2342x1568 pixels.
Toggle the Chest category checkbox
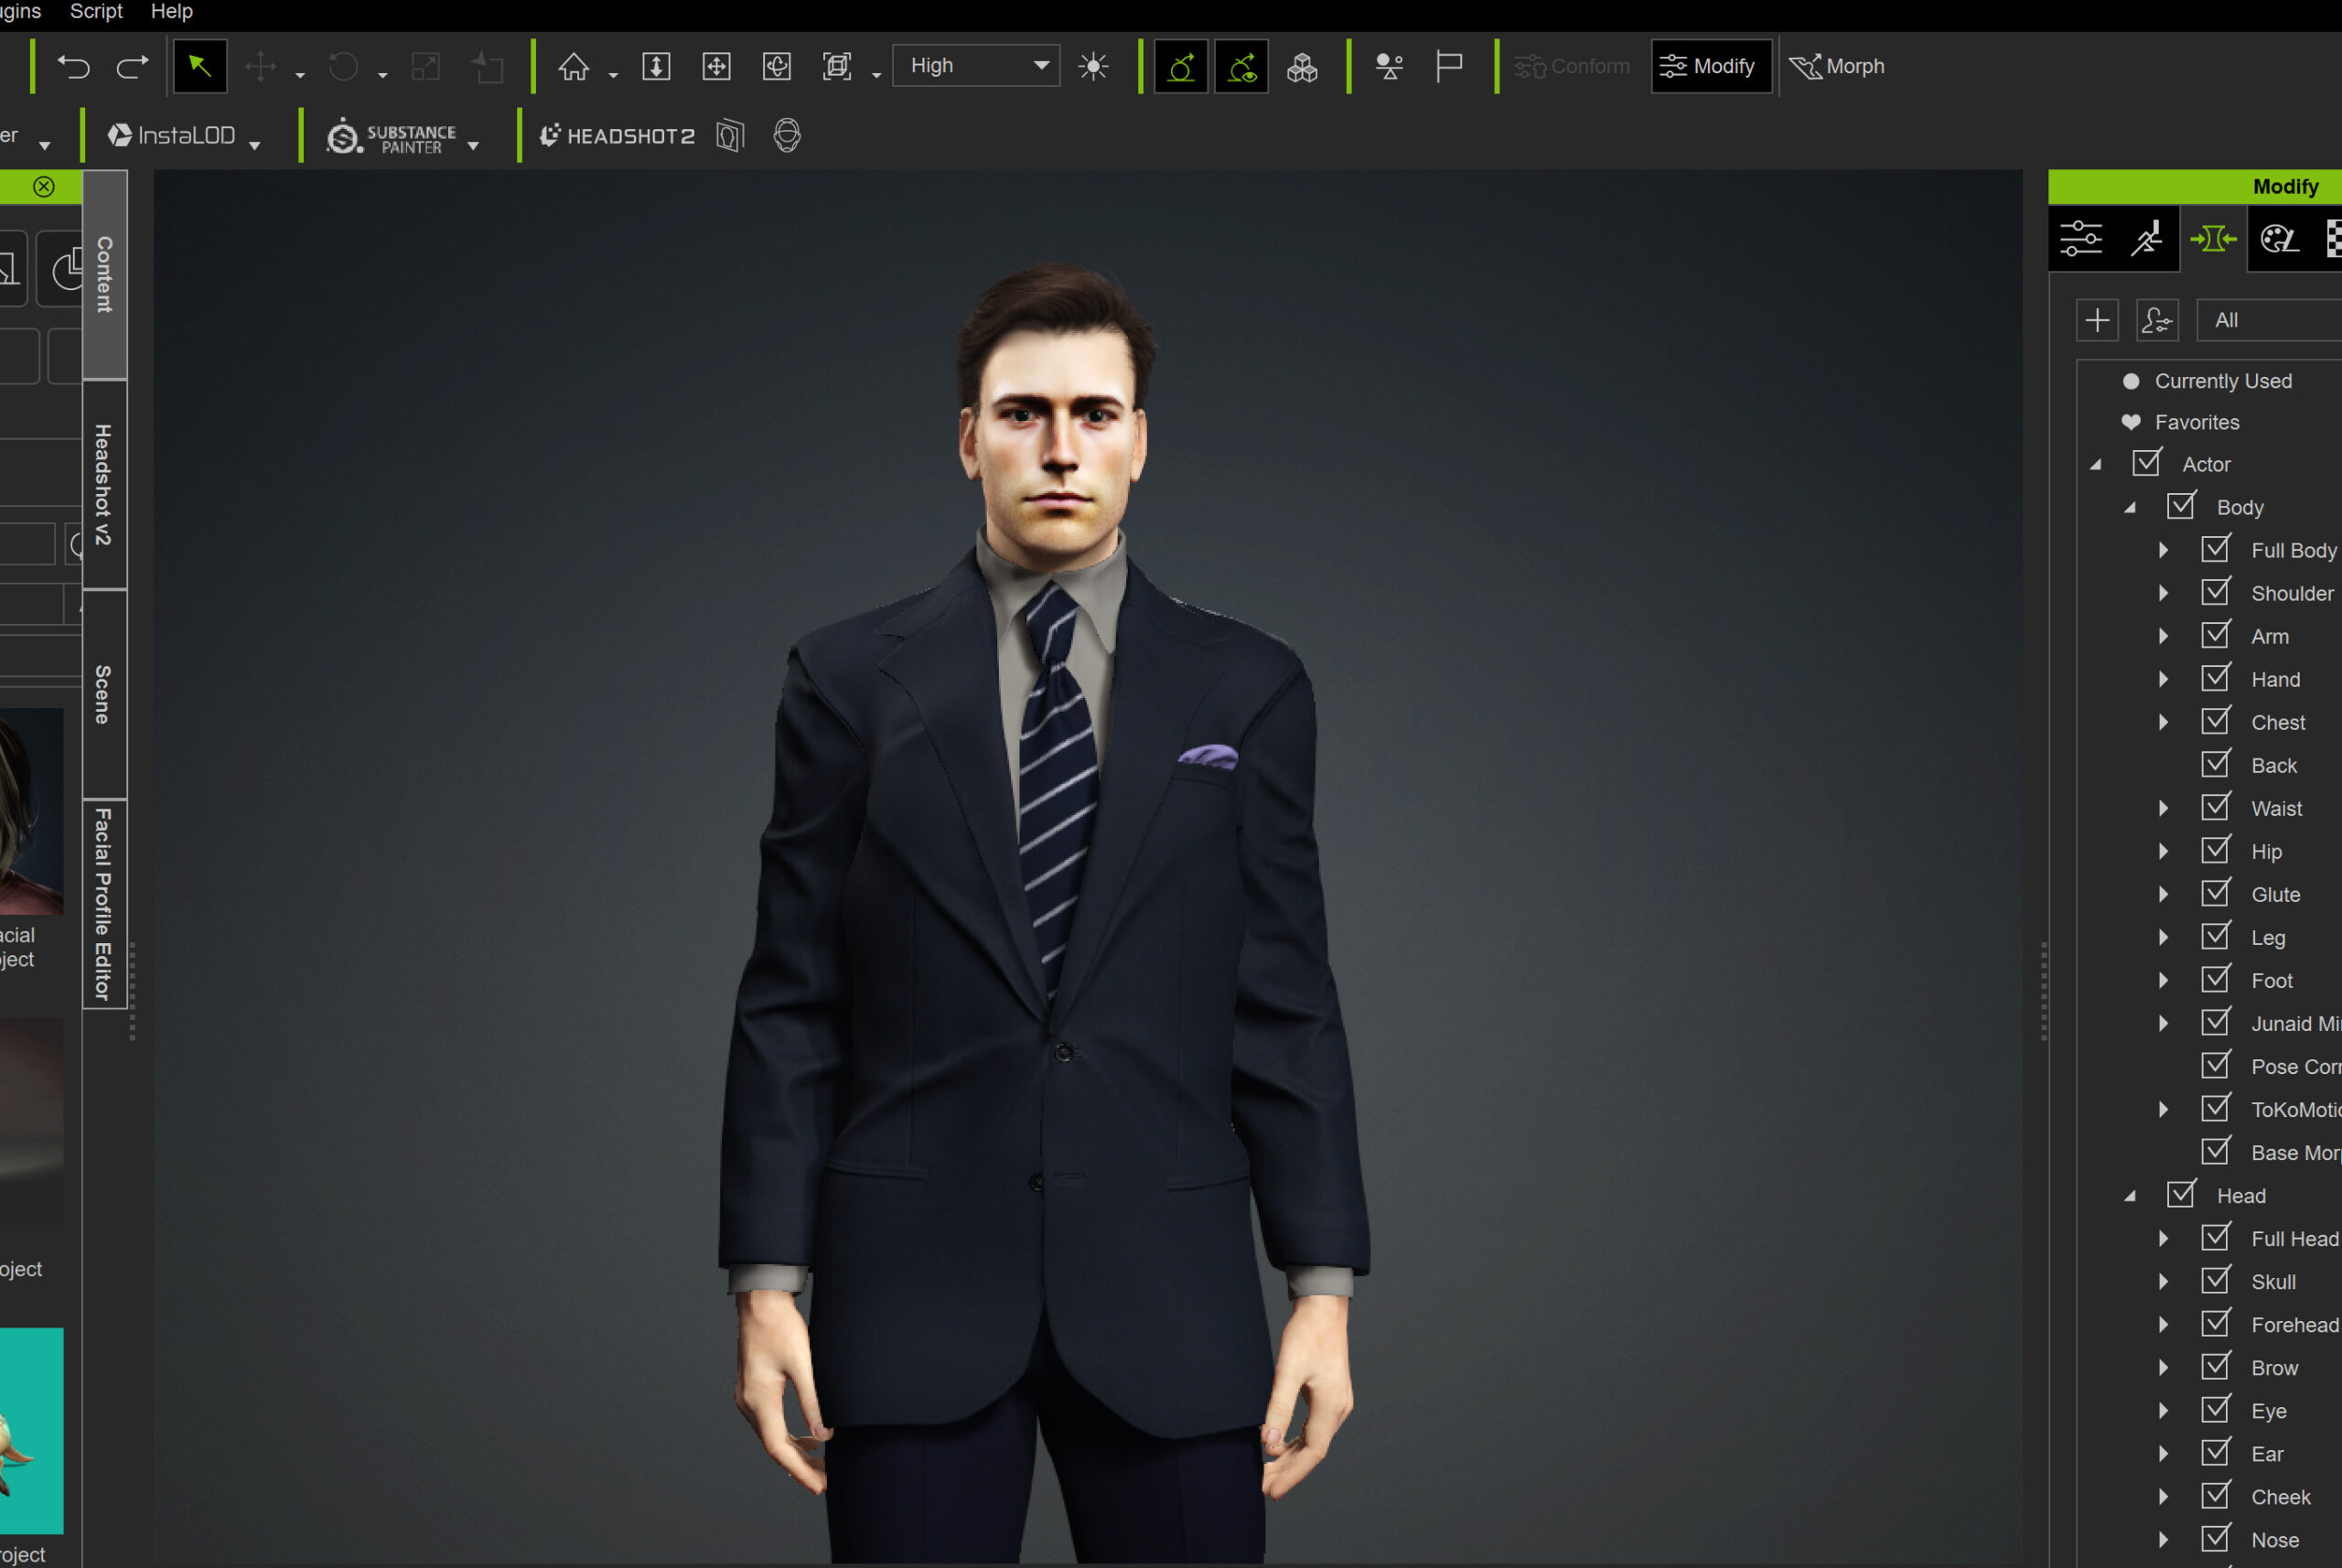click(2215, 722)
